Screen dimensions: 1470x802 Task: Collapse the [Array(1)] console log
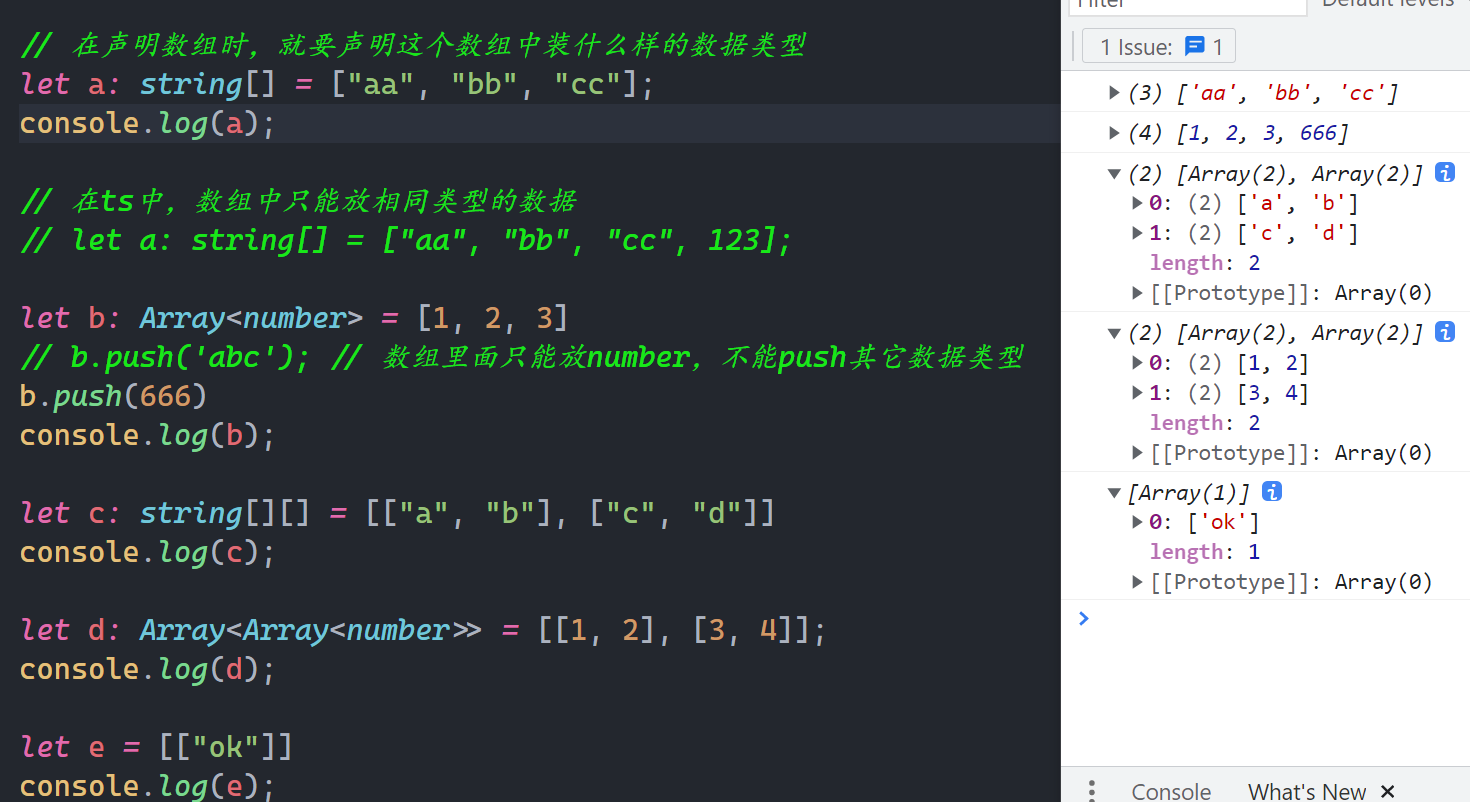point(1114,493)
